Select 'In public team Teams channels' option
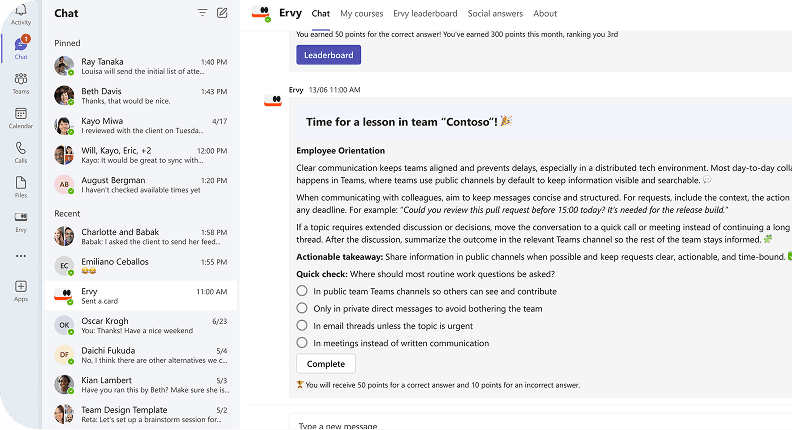The height and width of the screenshot is (430, 792). (302, 291)
